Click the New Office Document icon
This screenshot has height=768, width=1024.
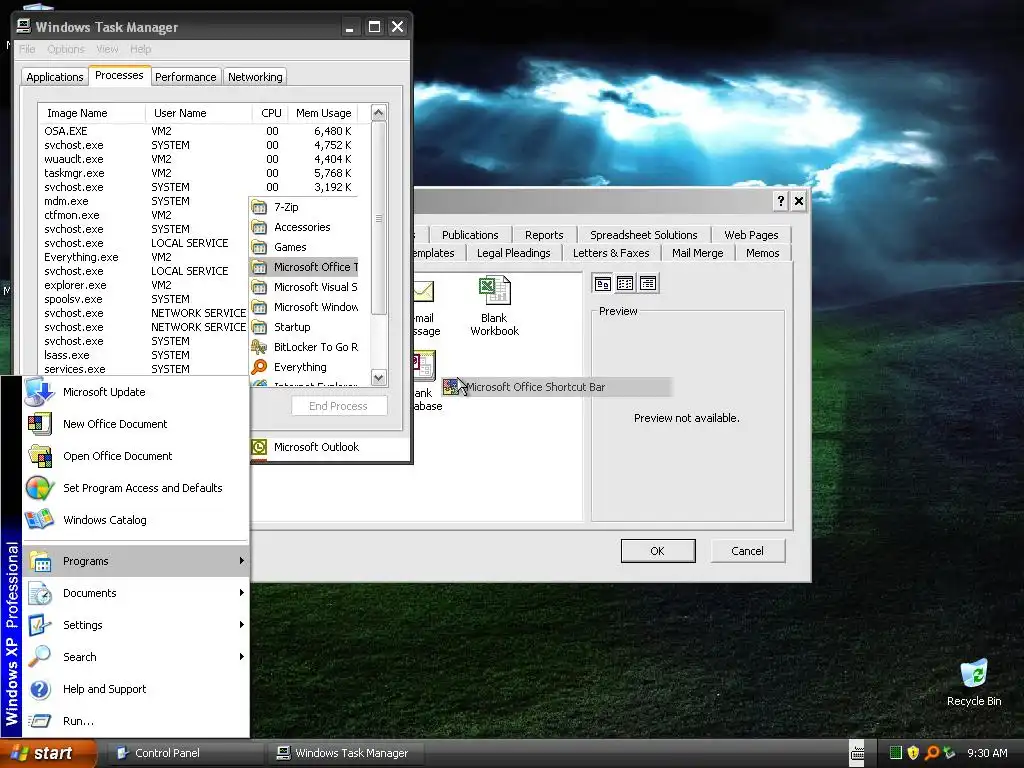pos(39,424)
